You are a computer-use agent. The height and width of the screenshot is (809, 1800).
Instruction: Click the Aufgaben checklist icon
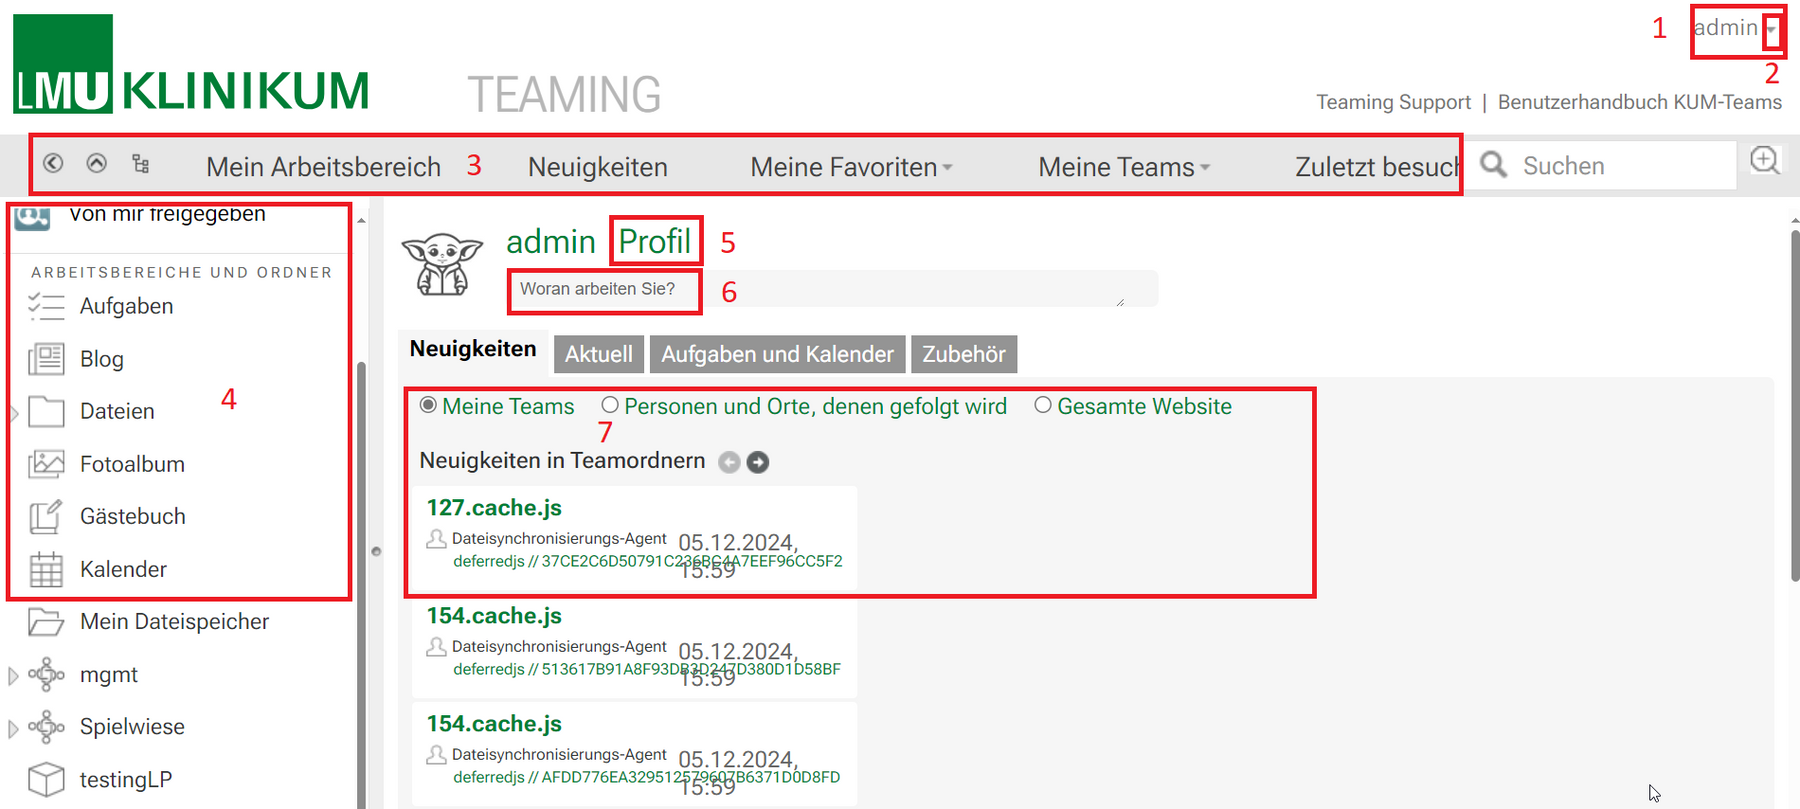[46, 306]
